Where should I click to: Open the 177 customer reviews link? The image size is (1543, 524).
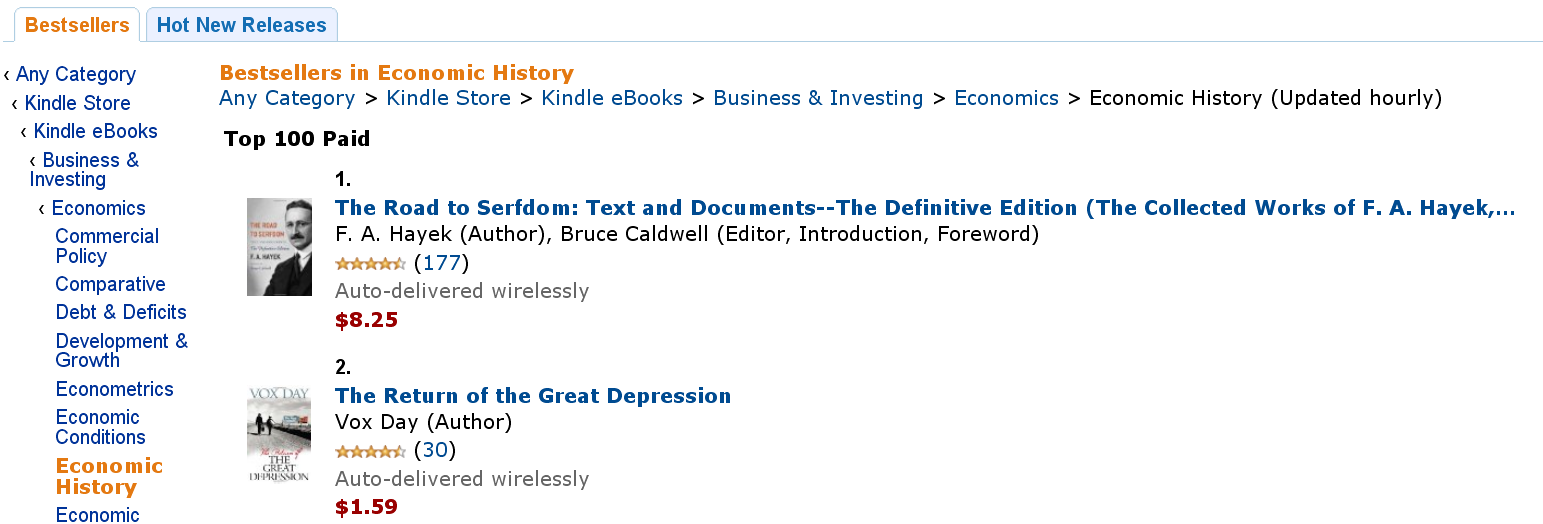[x=441, y=263]
